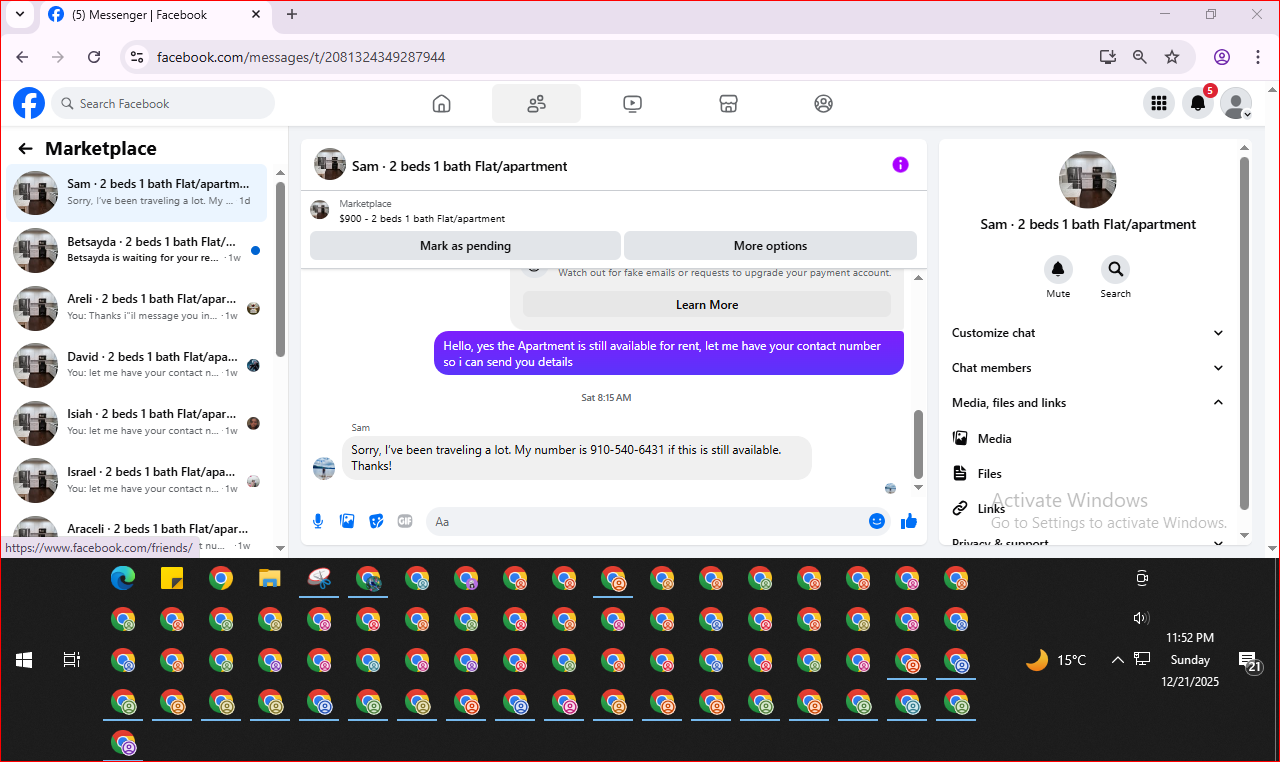
Task: Click the Mark as pending button
Action: [465, 246]
